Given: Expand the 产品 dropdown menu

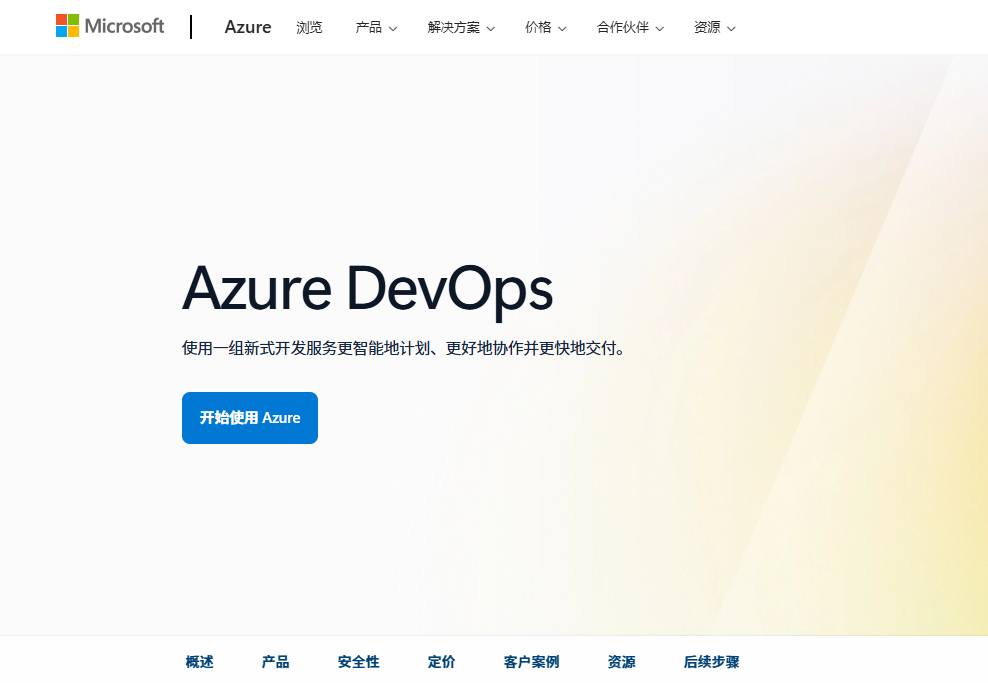Looking at the screenshot, I should pyautogui.click(x=376, y=27).
